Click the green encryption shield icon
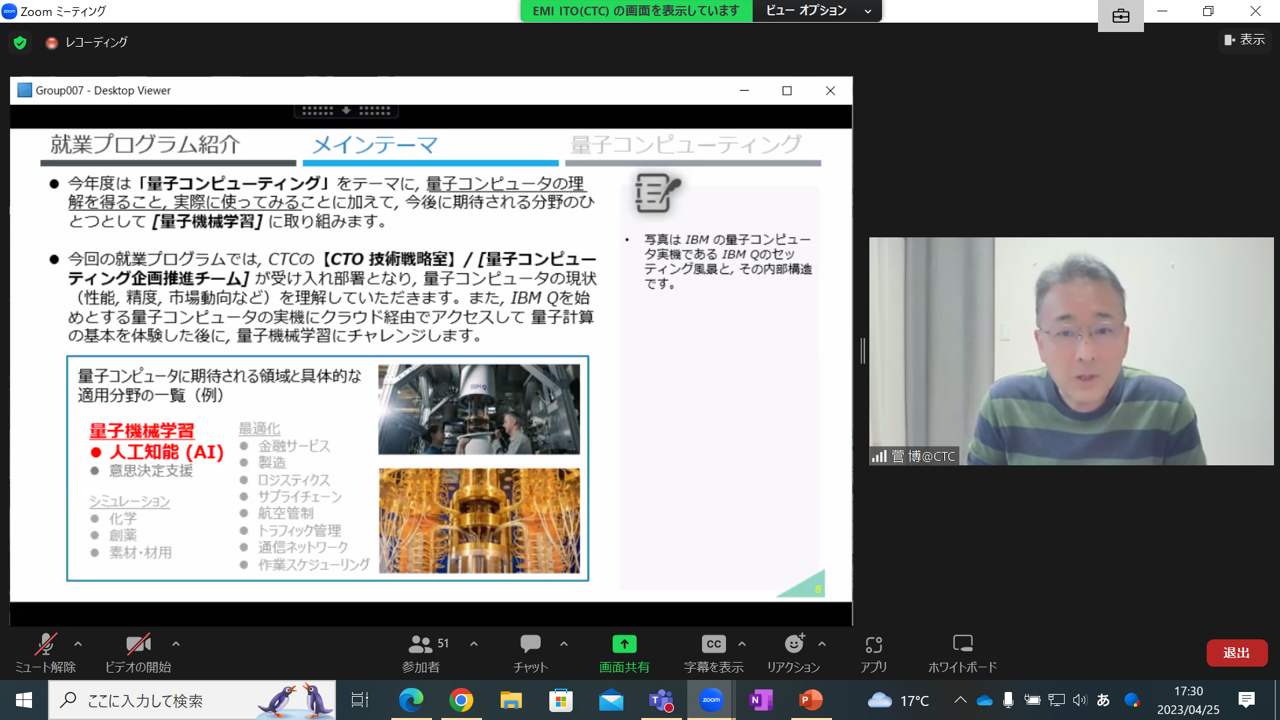Viewport: 1280px width, 720px height. coord(20,43)
